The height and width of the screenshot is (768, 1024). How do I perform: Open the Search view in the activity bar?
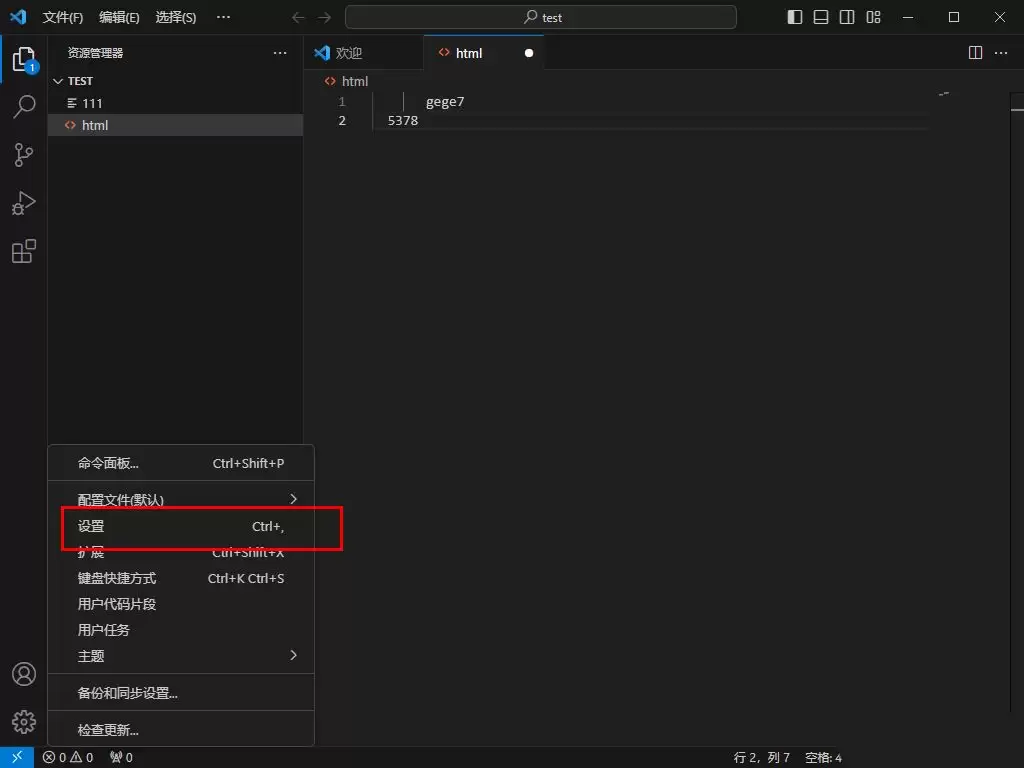pyautogui.click(x=23, y=106)
